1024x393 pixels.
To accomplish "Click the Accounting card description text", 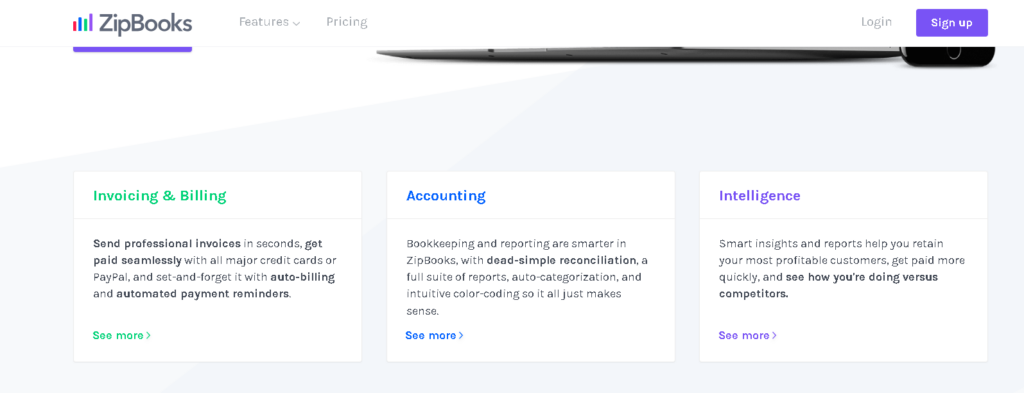I will coord(527,277).
